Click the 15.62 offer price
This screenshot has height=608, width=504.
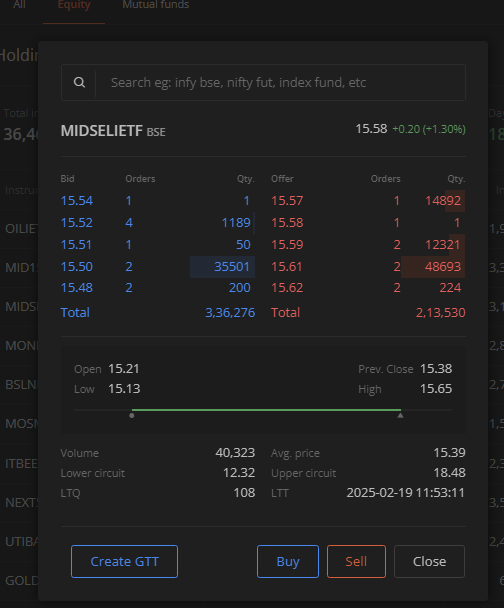pos(287,288)
